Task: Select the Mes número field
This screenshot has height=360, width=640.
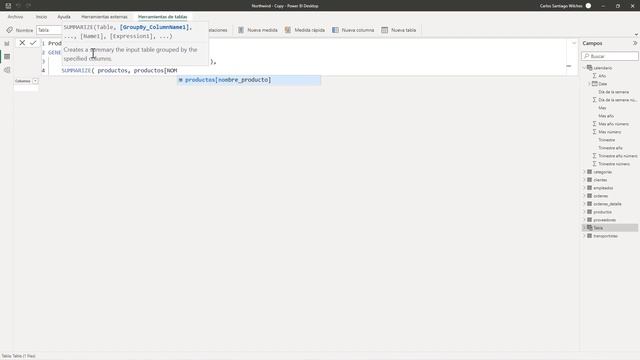Action: [x=610, y=132]
